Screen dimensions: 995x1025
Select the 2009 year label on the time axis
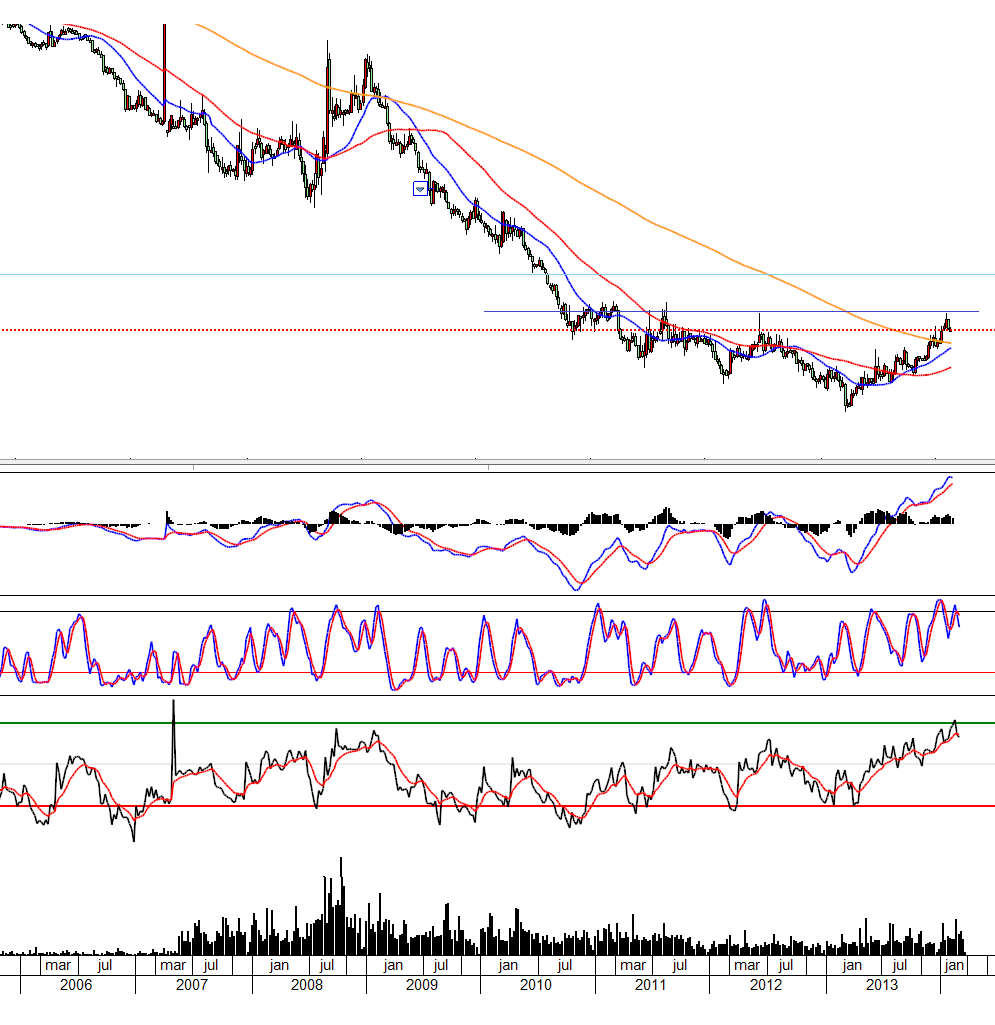coord(422,984)
